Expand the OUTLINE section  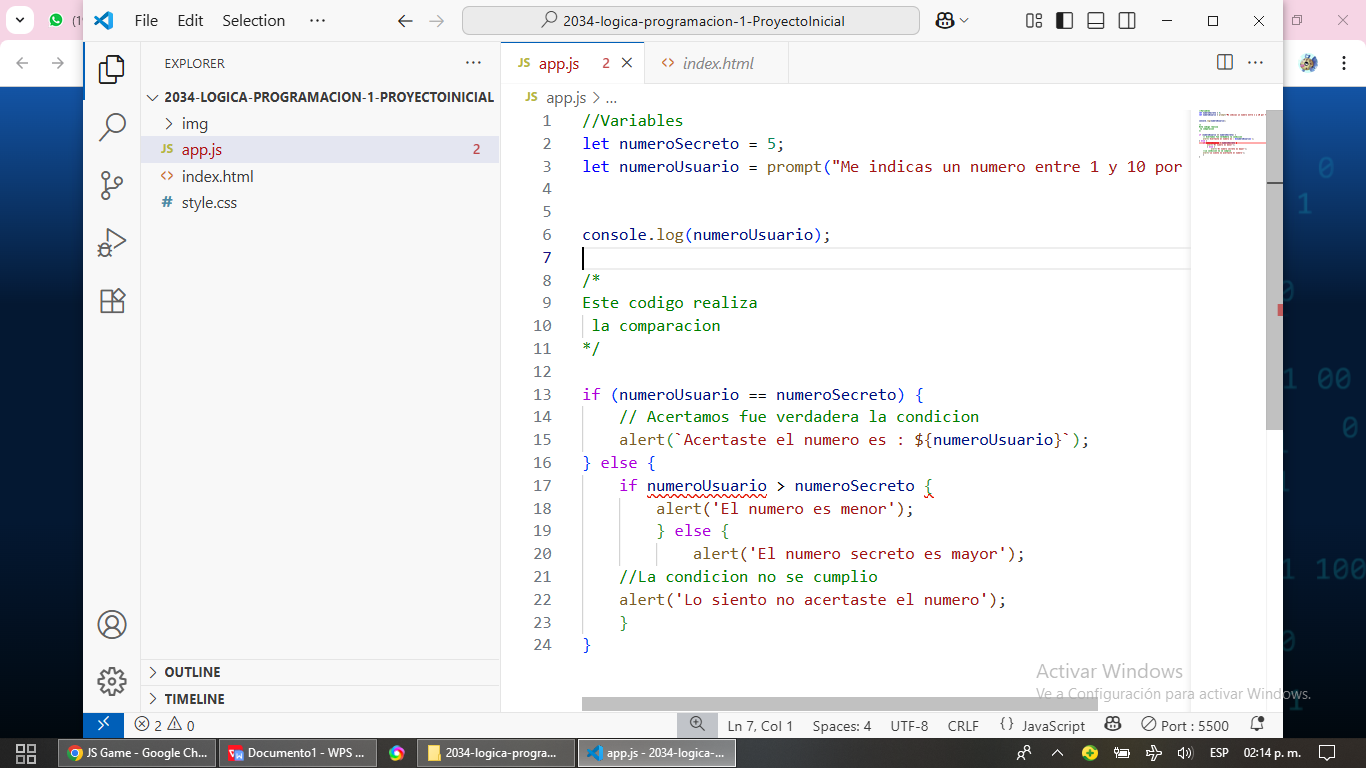pyautogui.click(x=320, y=672)
